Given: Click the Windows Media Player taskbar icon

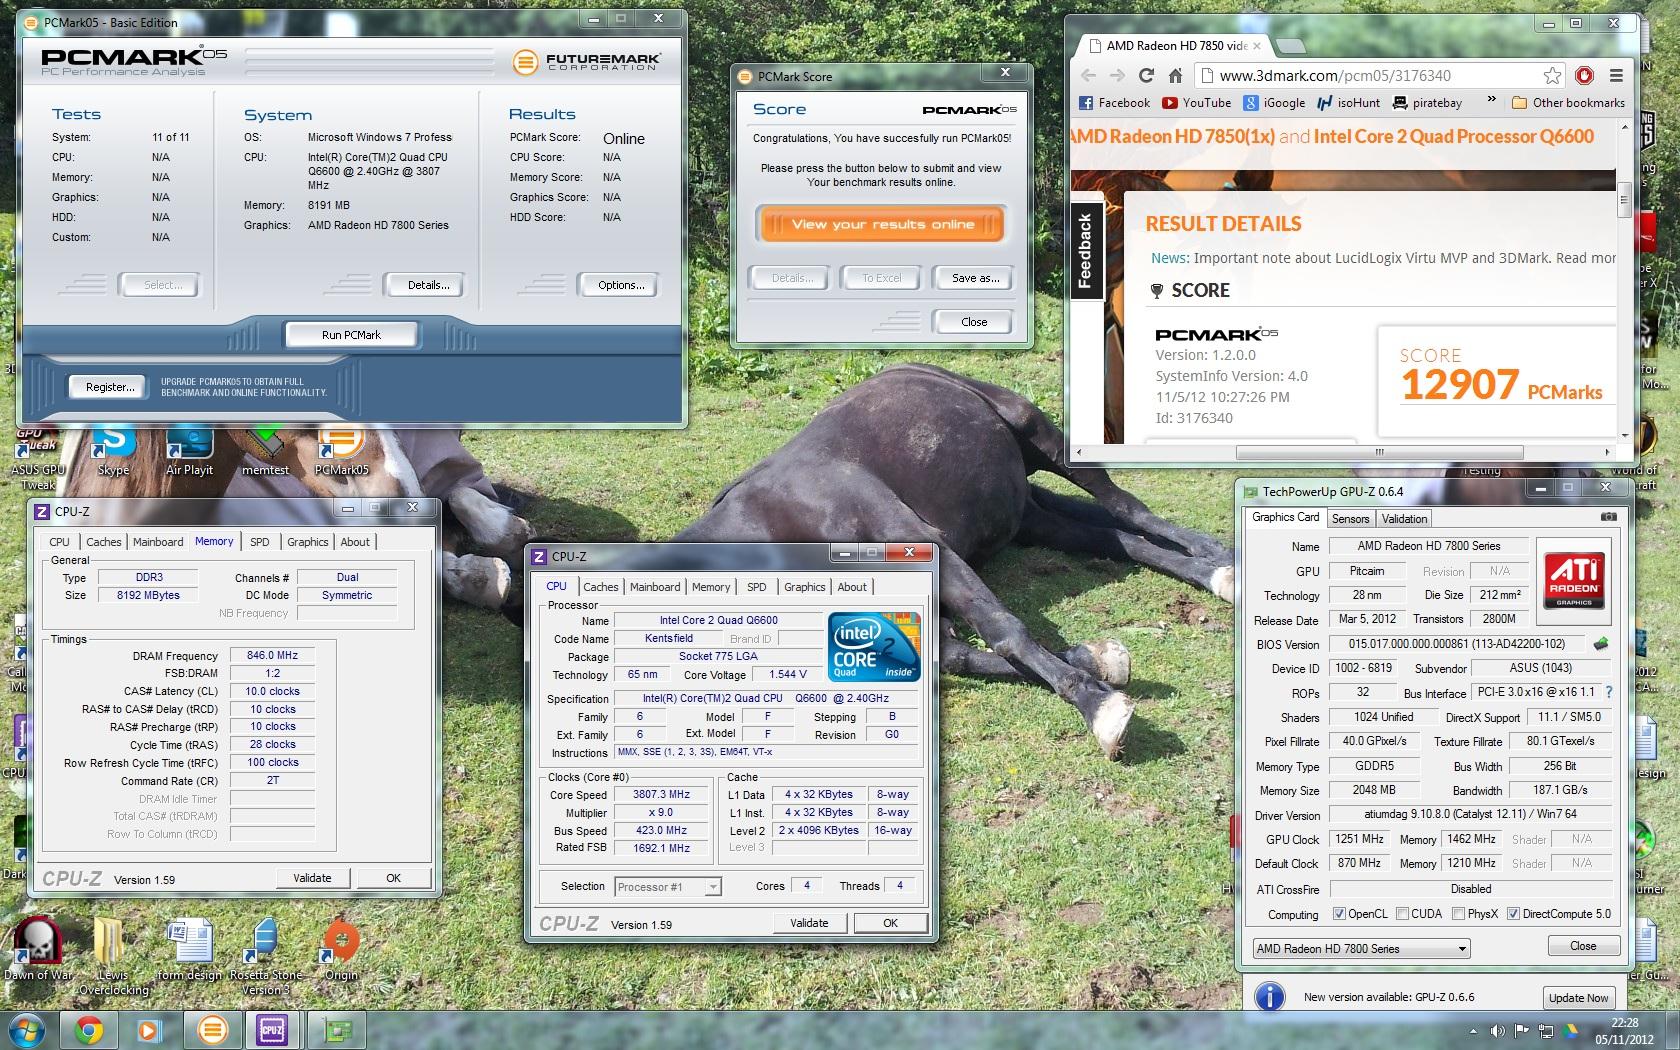Looking at the screenshot, I should click(148, 1030).
